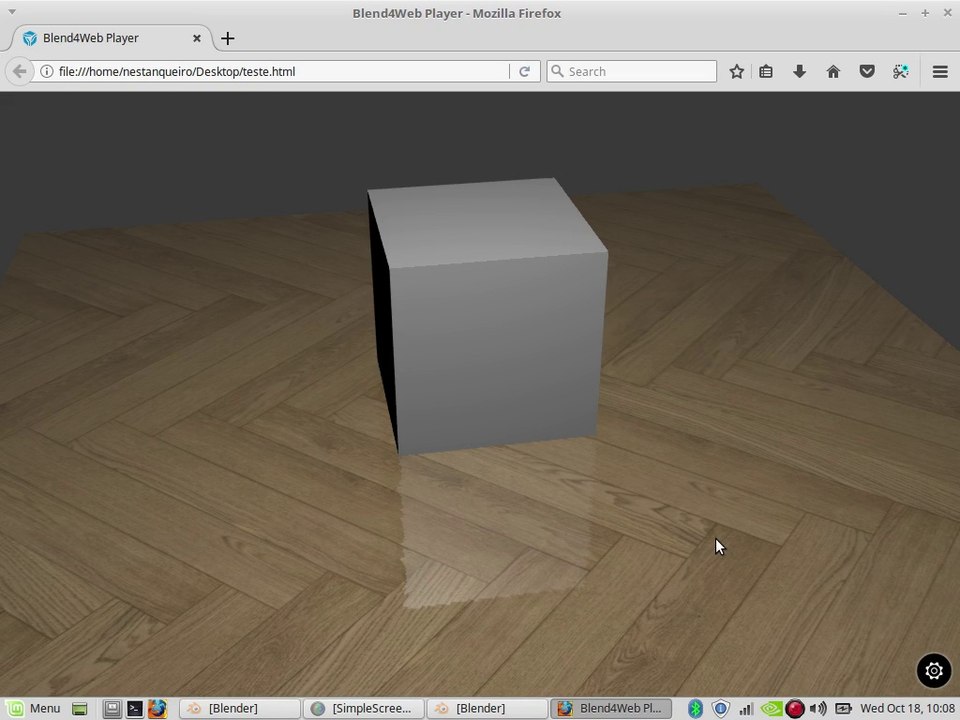This screenshot has height=720, width=960.
Task: Show desktop icon in the panel
Action: click(80, 709)
